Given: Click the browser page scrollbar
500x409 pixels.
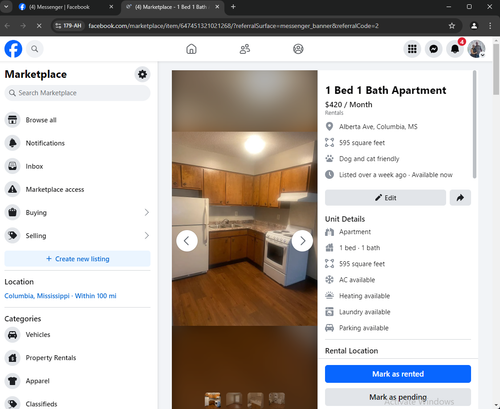Looking at the screenshot, I should tap(496, 69).
